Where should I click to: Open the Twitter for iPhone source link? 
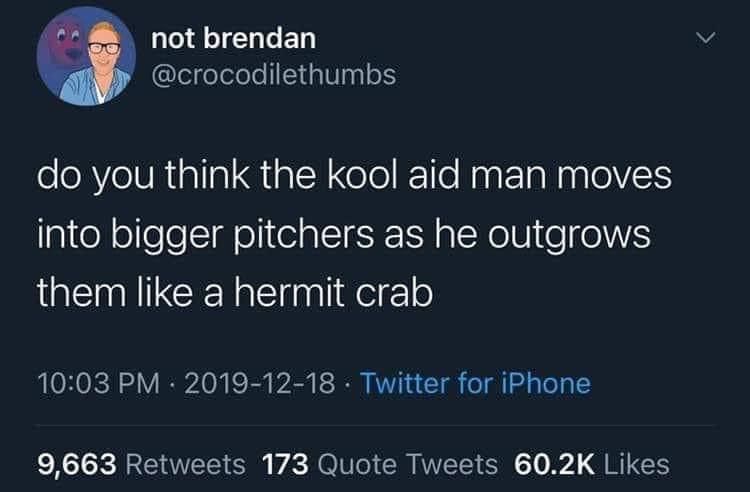click(475, 383)
